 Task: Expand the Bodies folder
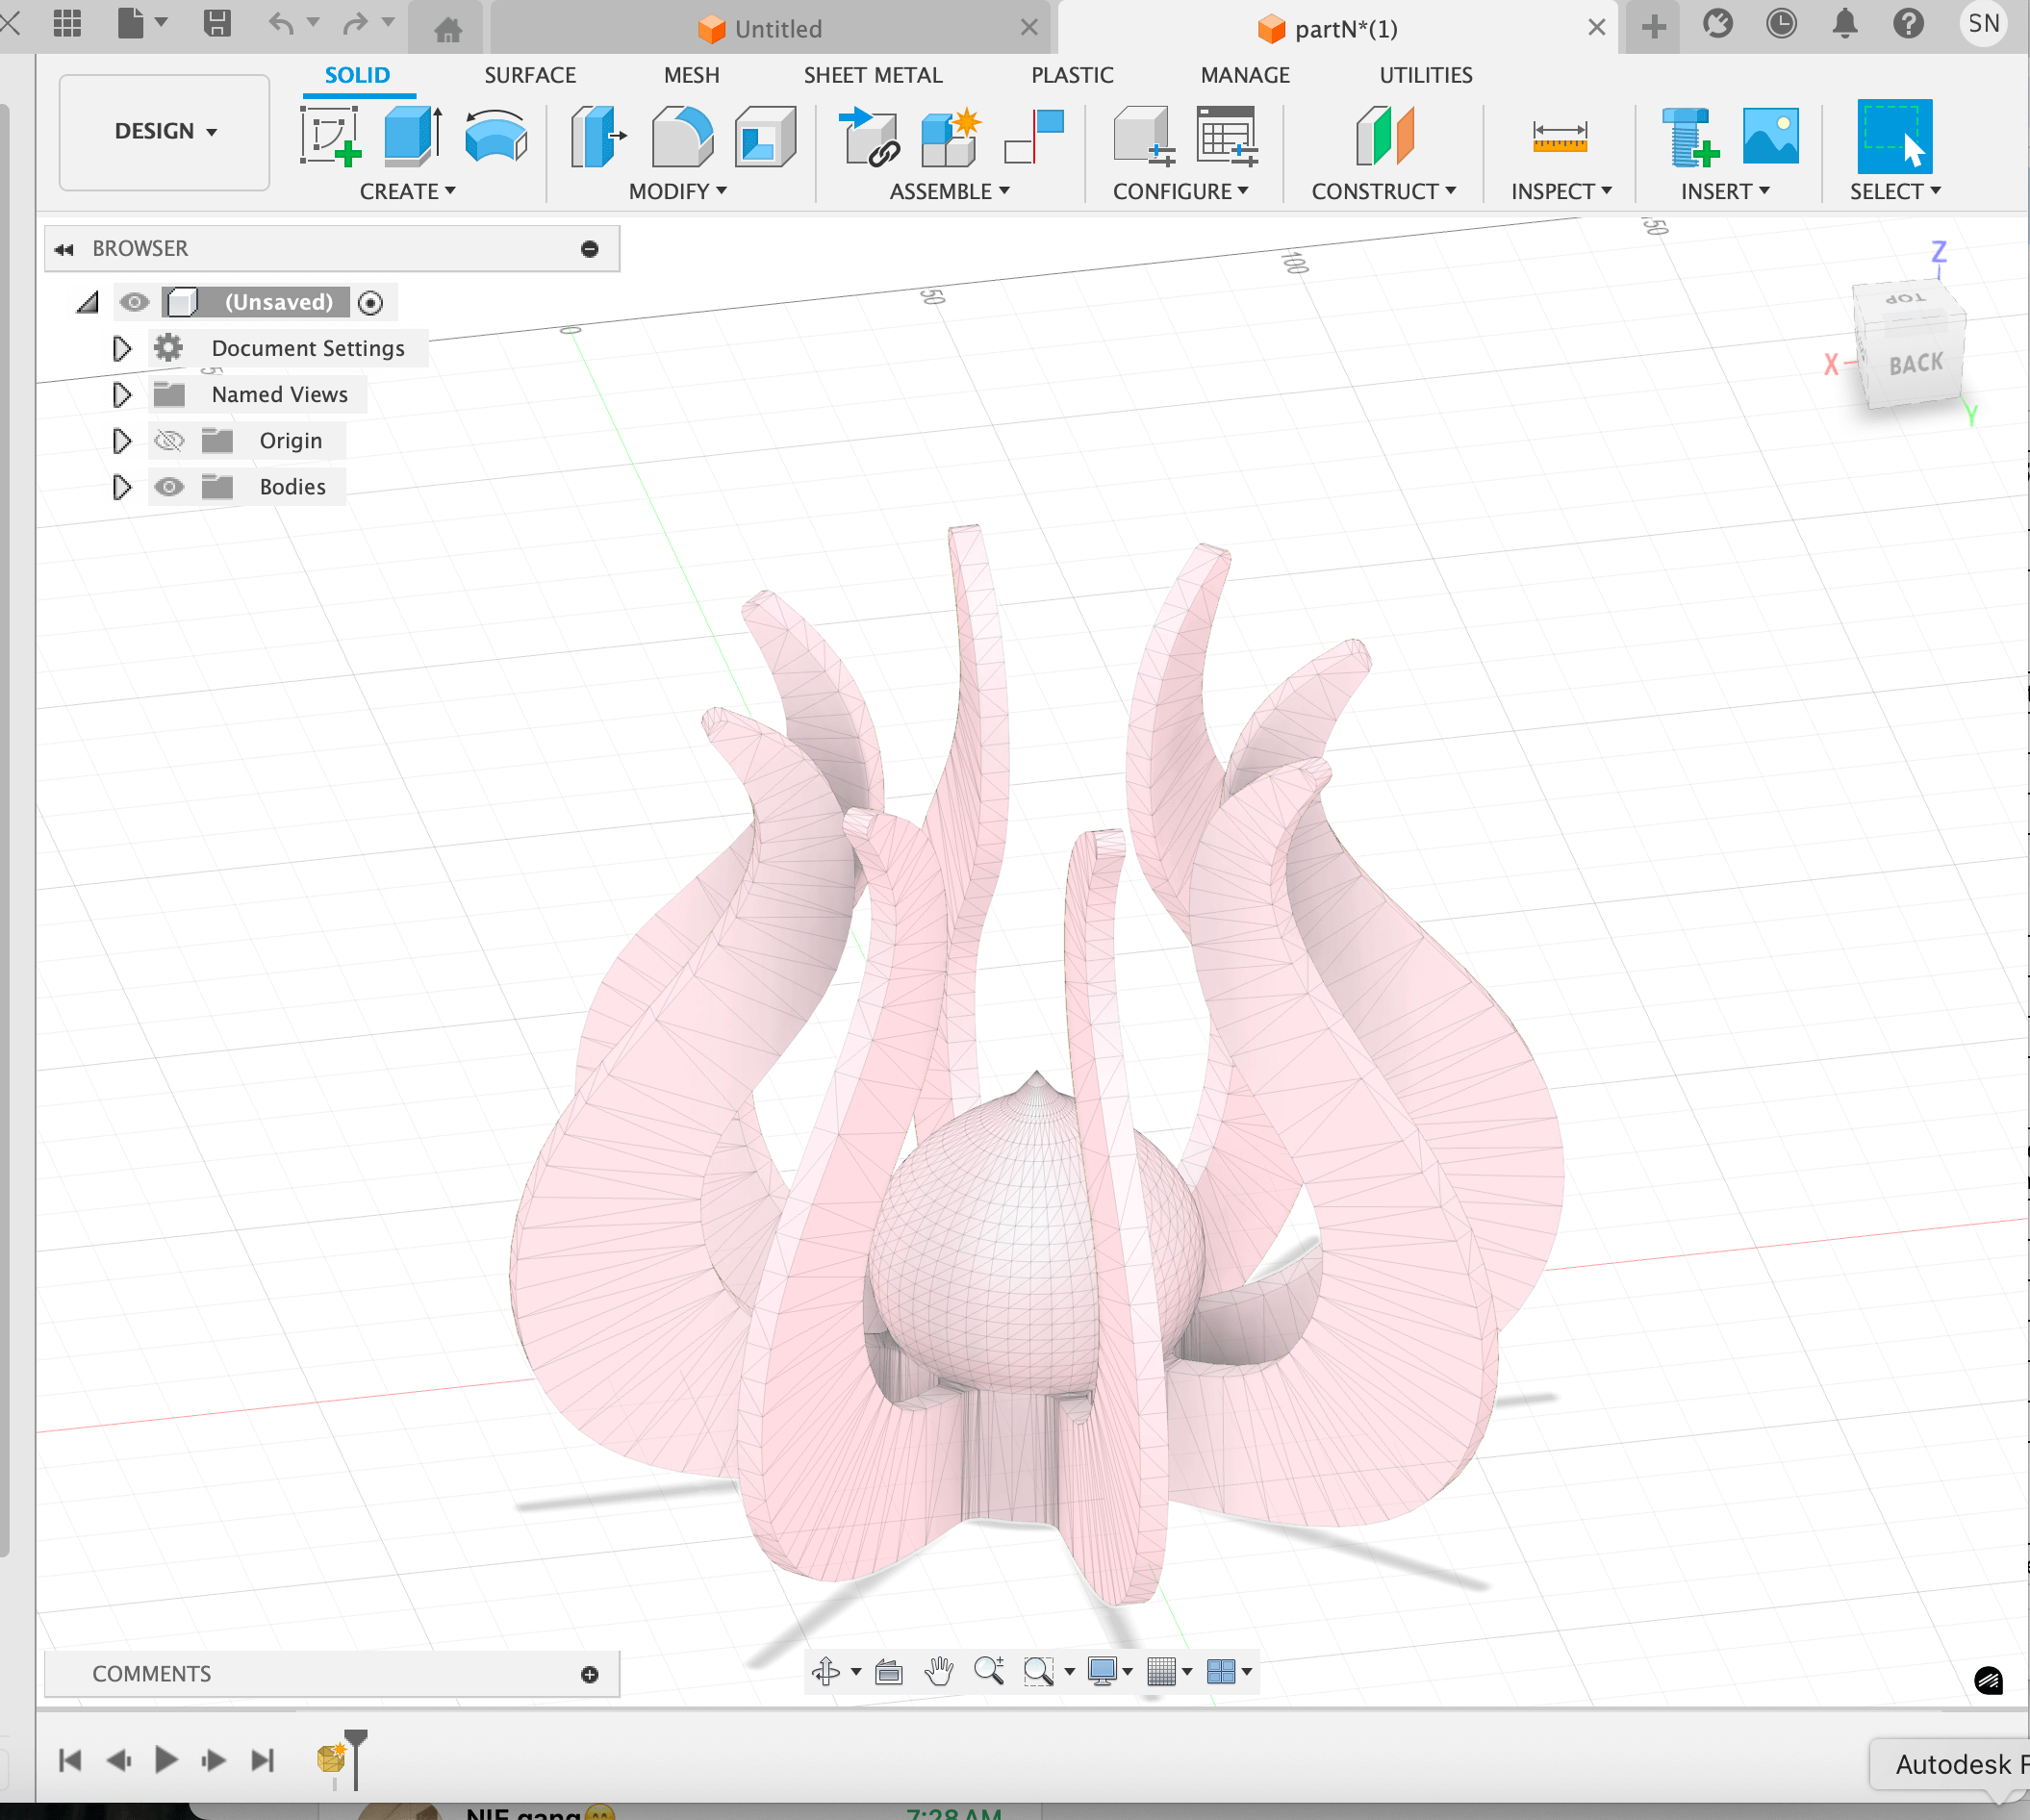[122, 487]
